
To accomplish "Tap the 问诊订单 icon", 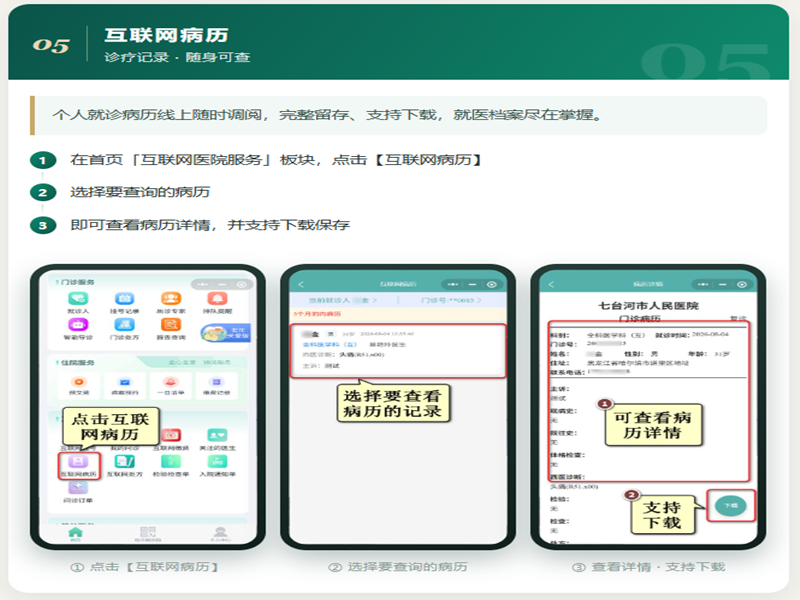I will click(78, 488).
